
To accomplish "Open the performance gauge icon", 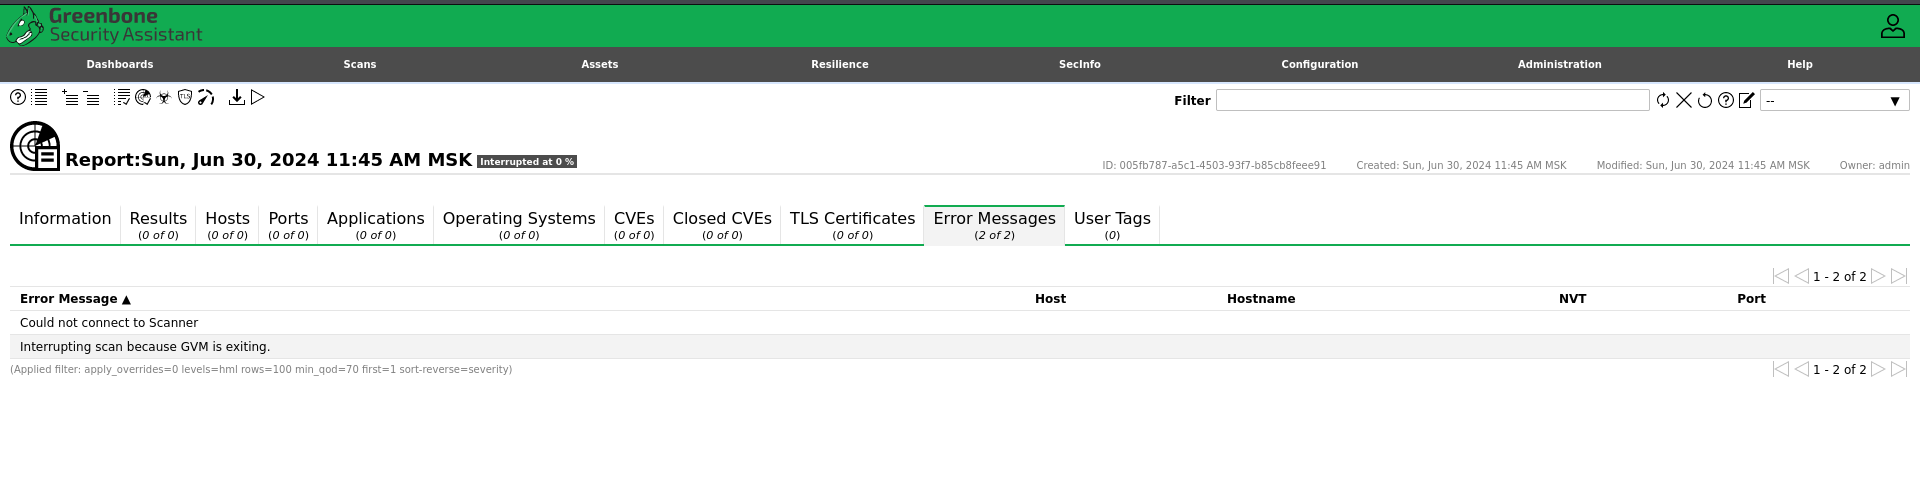I will pos(206,97).
